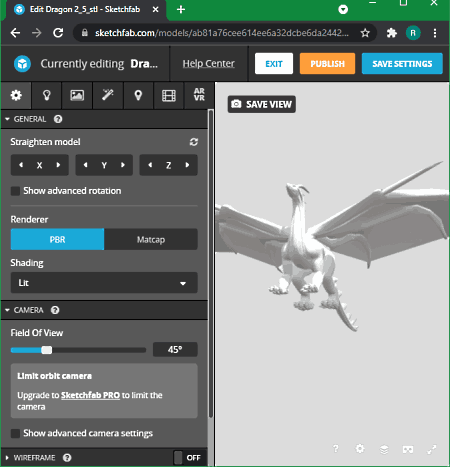
Task: Follow the Sketchfab PRO upgrade link
Action: 90,395
